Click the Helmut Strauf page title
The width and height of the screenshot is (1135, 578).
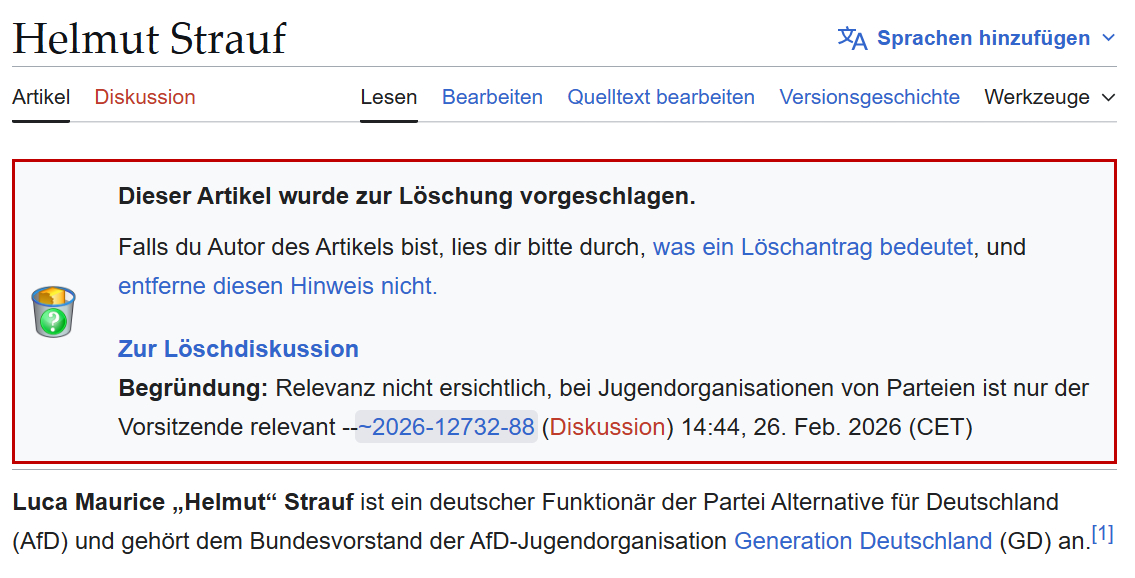click(x=149, y=38)
